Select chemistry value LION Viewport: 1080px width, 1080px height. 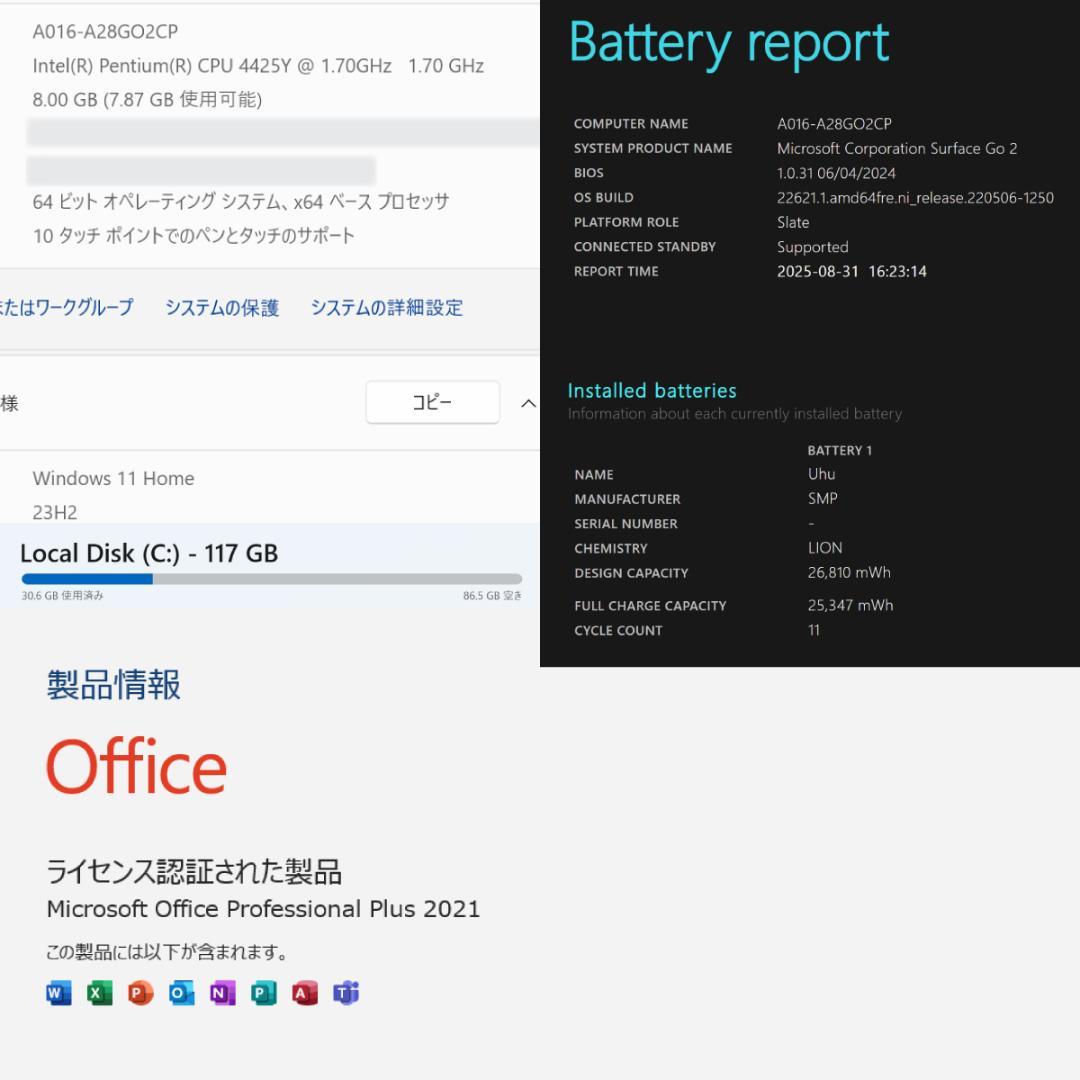825,548
